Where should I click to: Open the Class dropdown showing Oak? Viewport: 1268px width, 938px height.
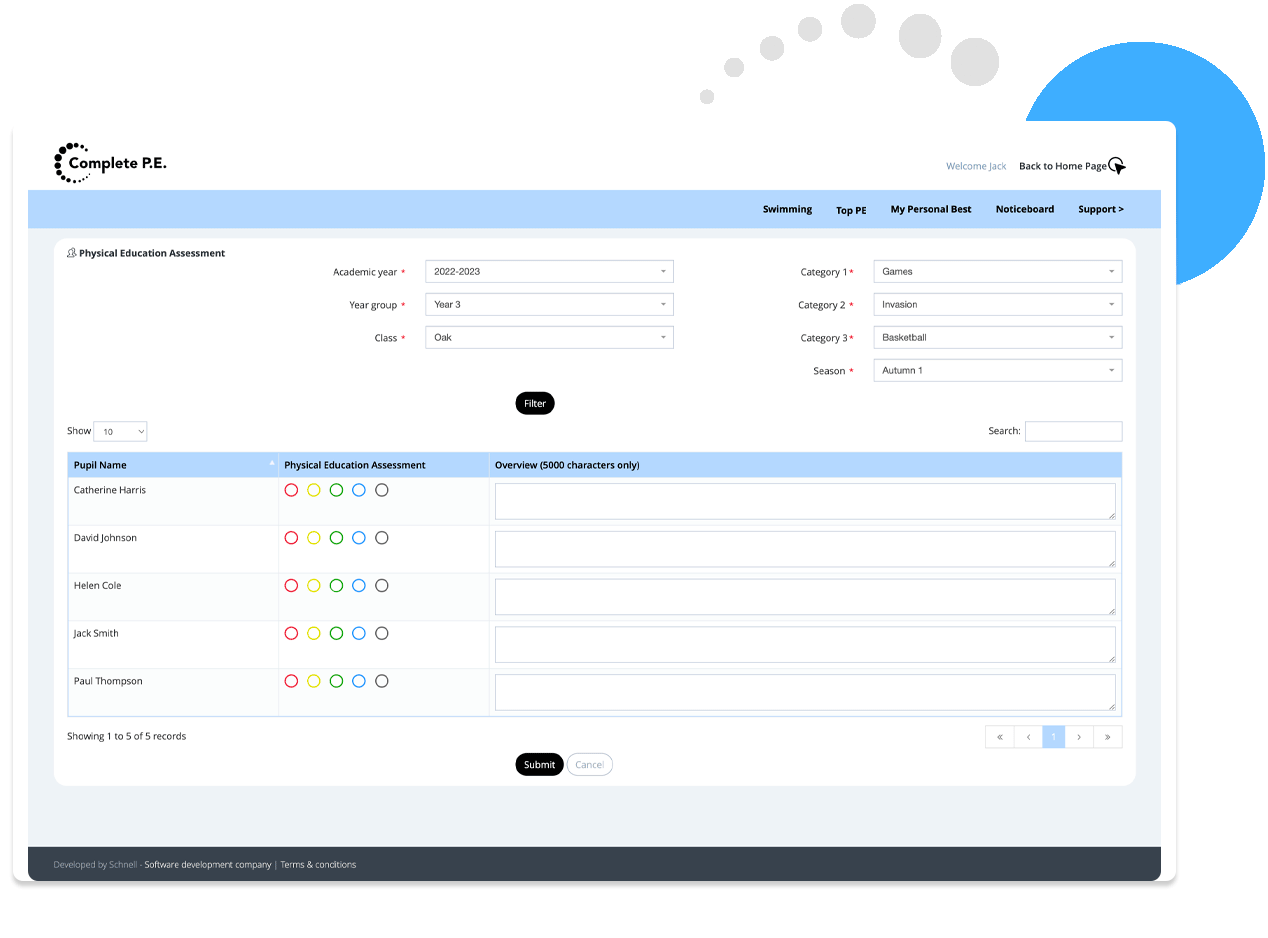coord(549,338)
